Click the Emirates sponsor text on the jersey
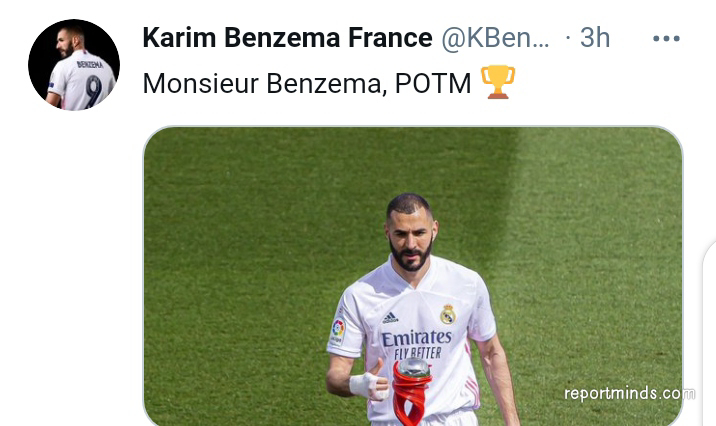The width and height of the screenshot is (716, 426). click(416, 338)
